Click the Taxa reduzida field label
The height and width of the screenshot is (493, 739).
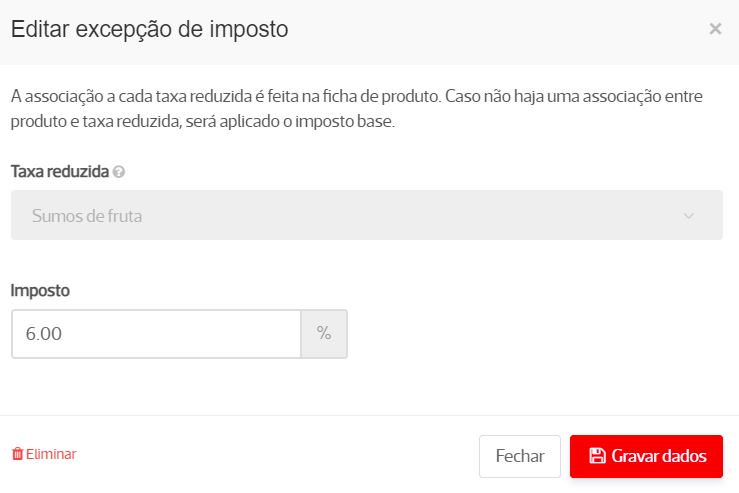60,172
